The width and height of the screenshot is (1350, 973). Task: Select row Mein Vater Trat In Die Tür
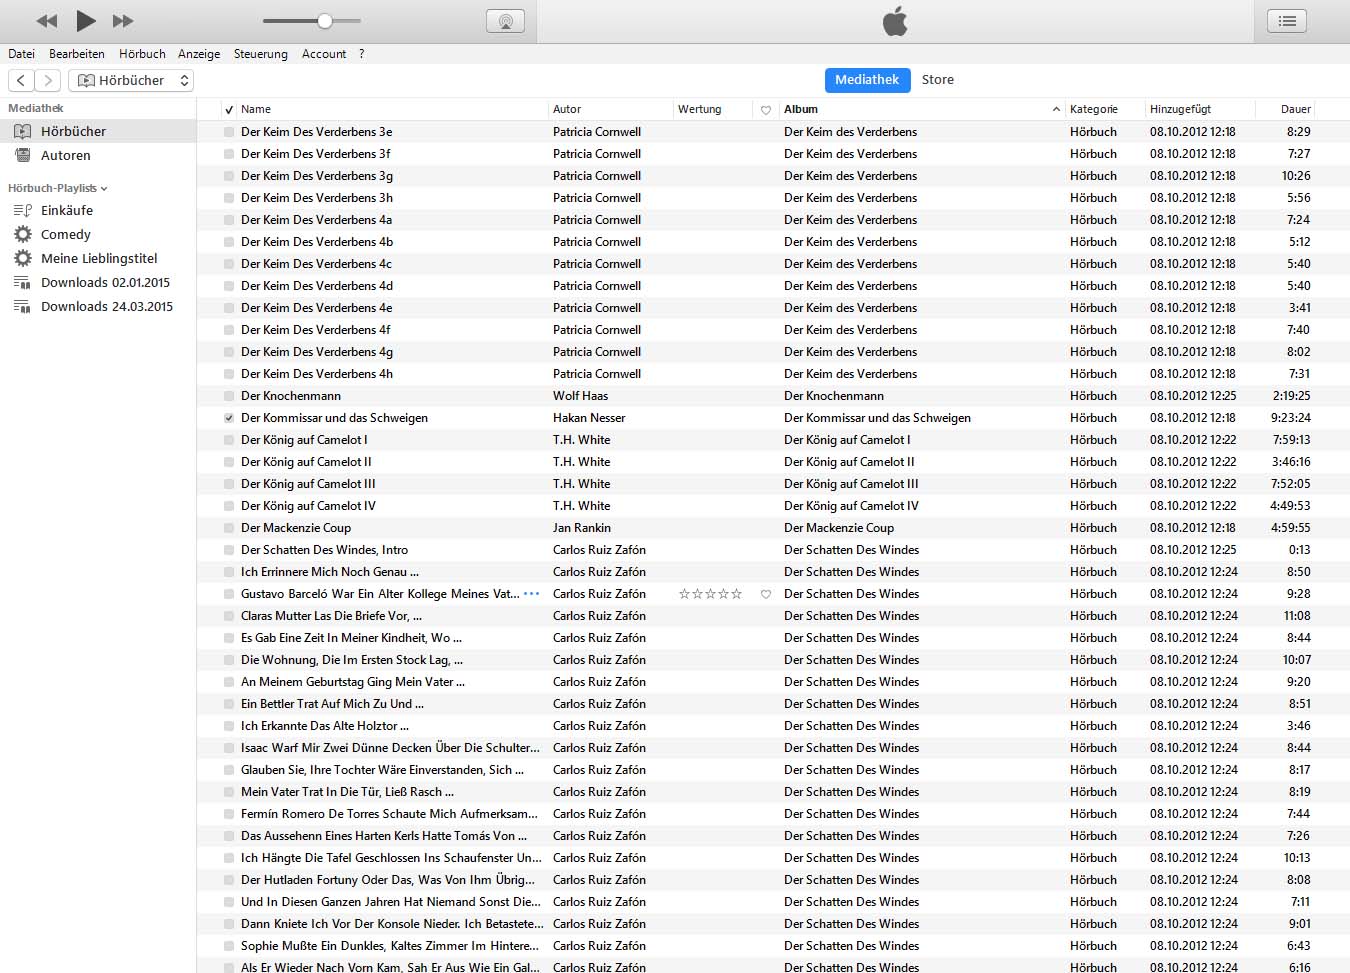(x=773, y=792)
